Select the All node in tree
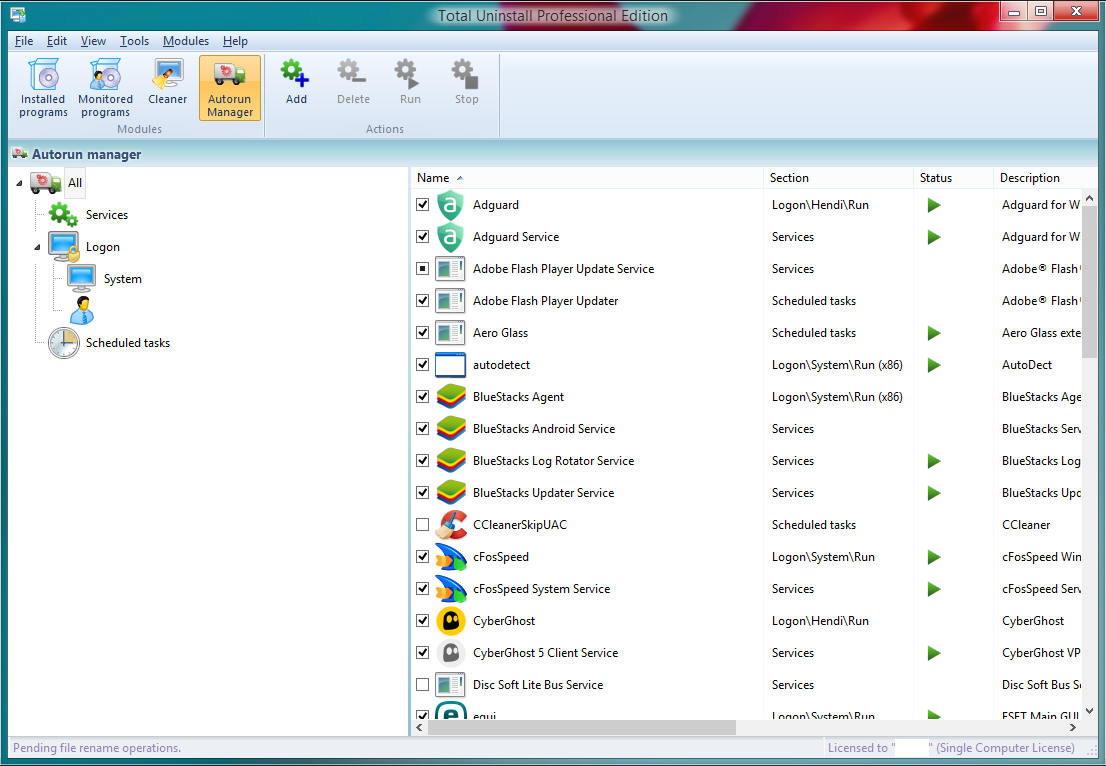The height and width of the screenshot is (766, 1106). point(75,183)
